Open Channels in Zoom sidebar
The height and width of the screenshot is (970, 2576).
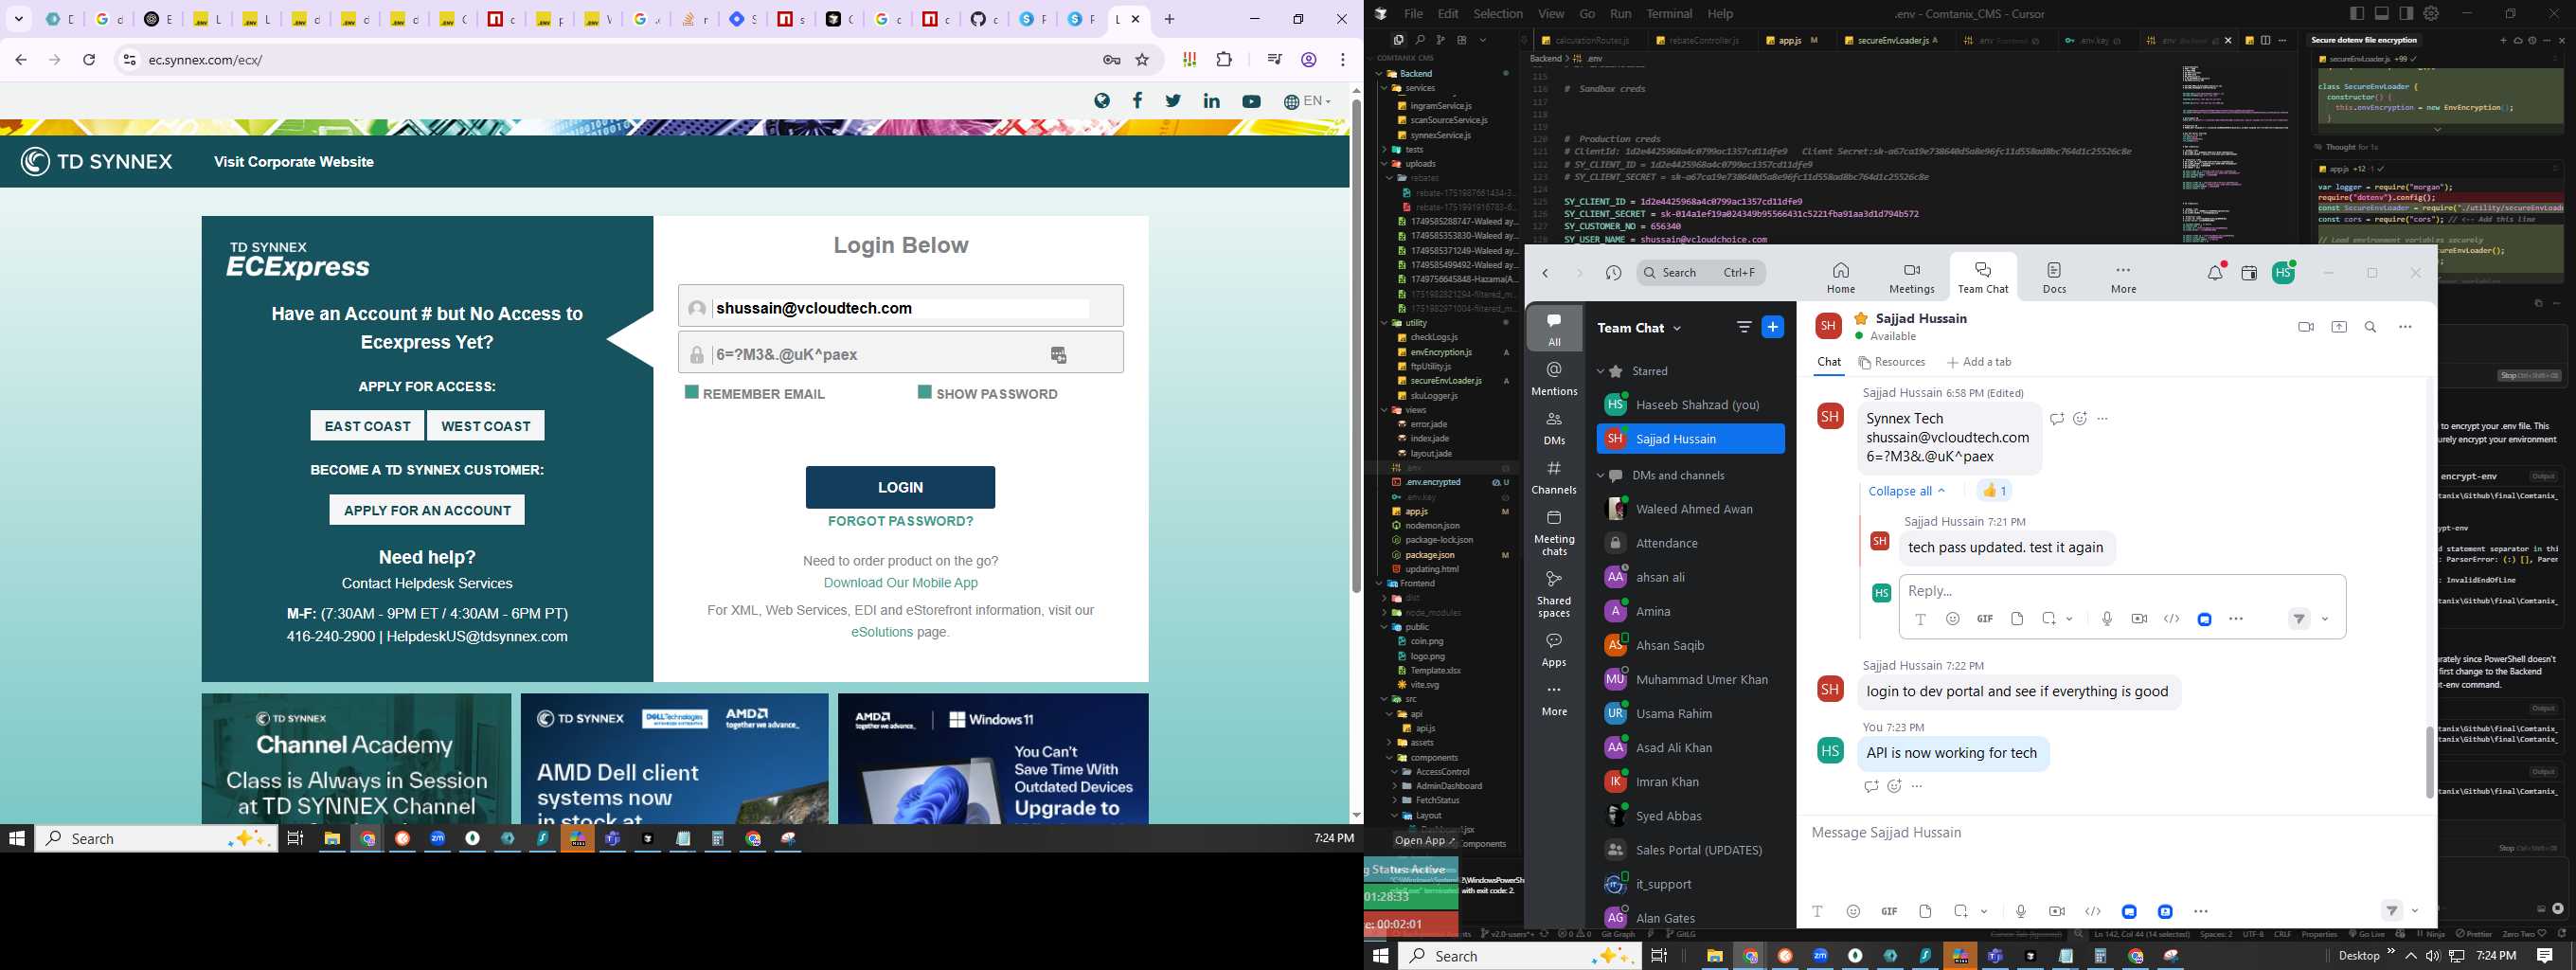[1554, 477]
